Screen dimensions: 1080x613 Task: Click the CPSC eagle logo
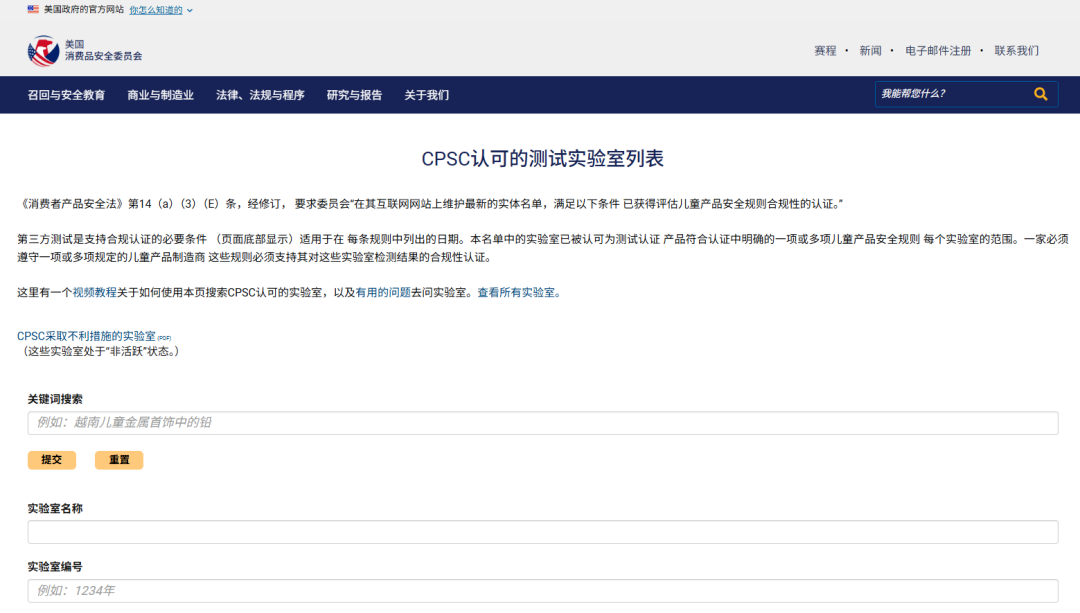(43, 50)
